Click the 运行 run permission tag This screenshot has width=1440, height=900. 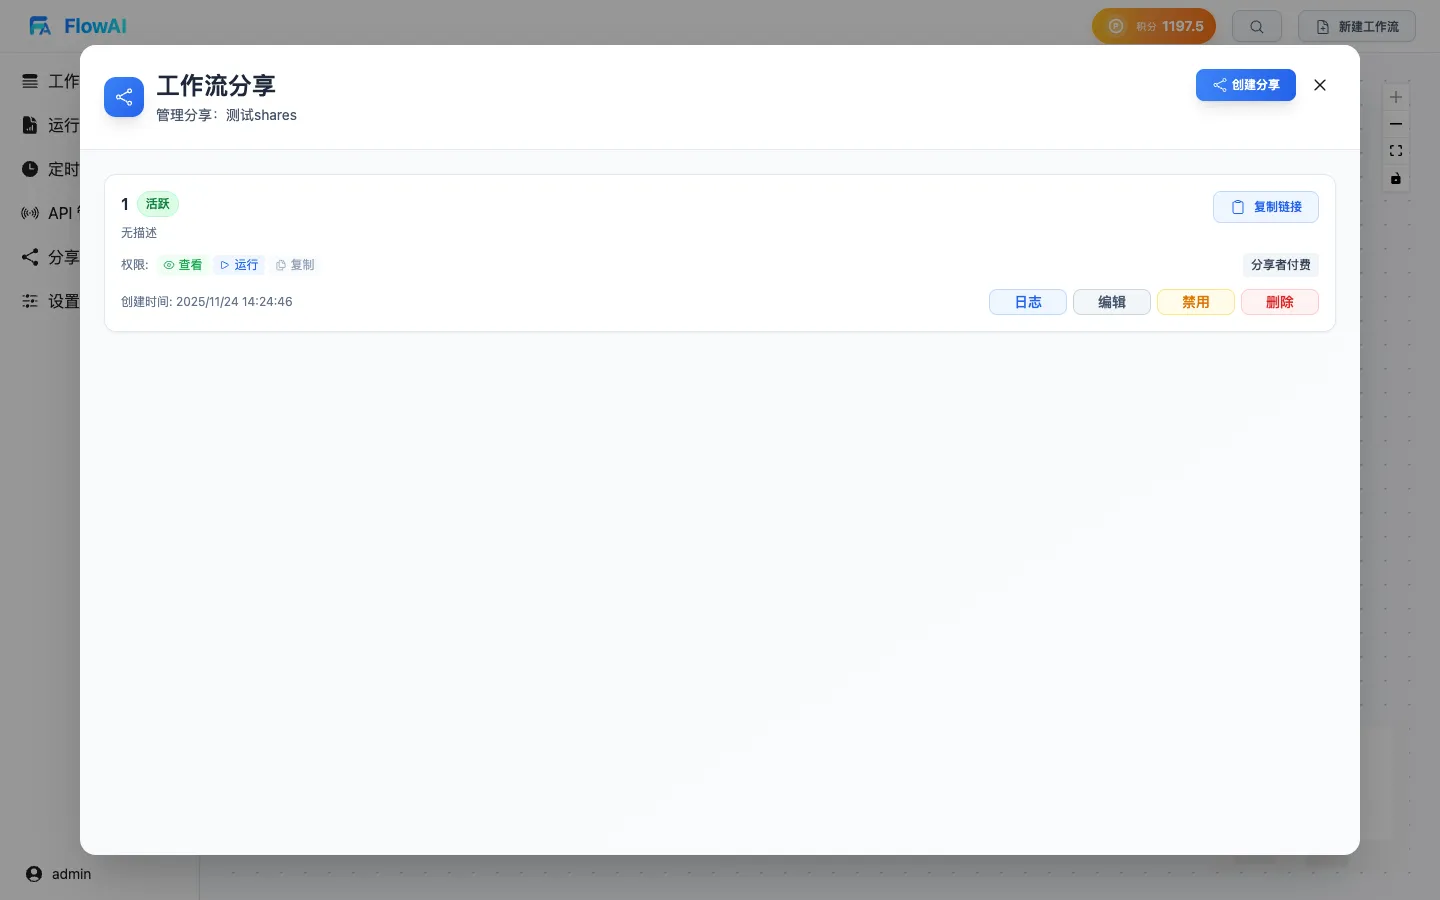pos(239,265)
